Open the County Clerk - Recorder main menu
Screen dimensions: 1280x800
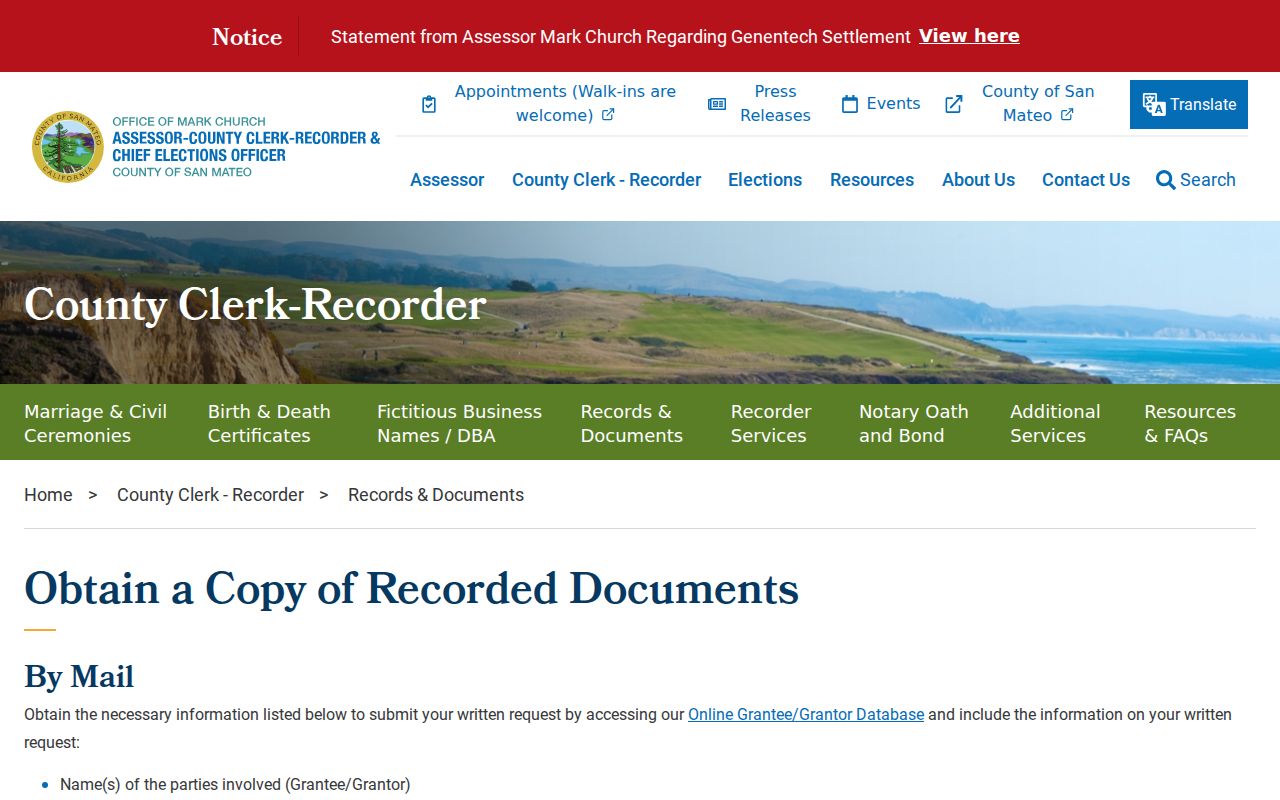click(606, 180)
